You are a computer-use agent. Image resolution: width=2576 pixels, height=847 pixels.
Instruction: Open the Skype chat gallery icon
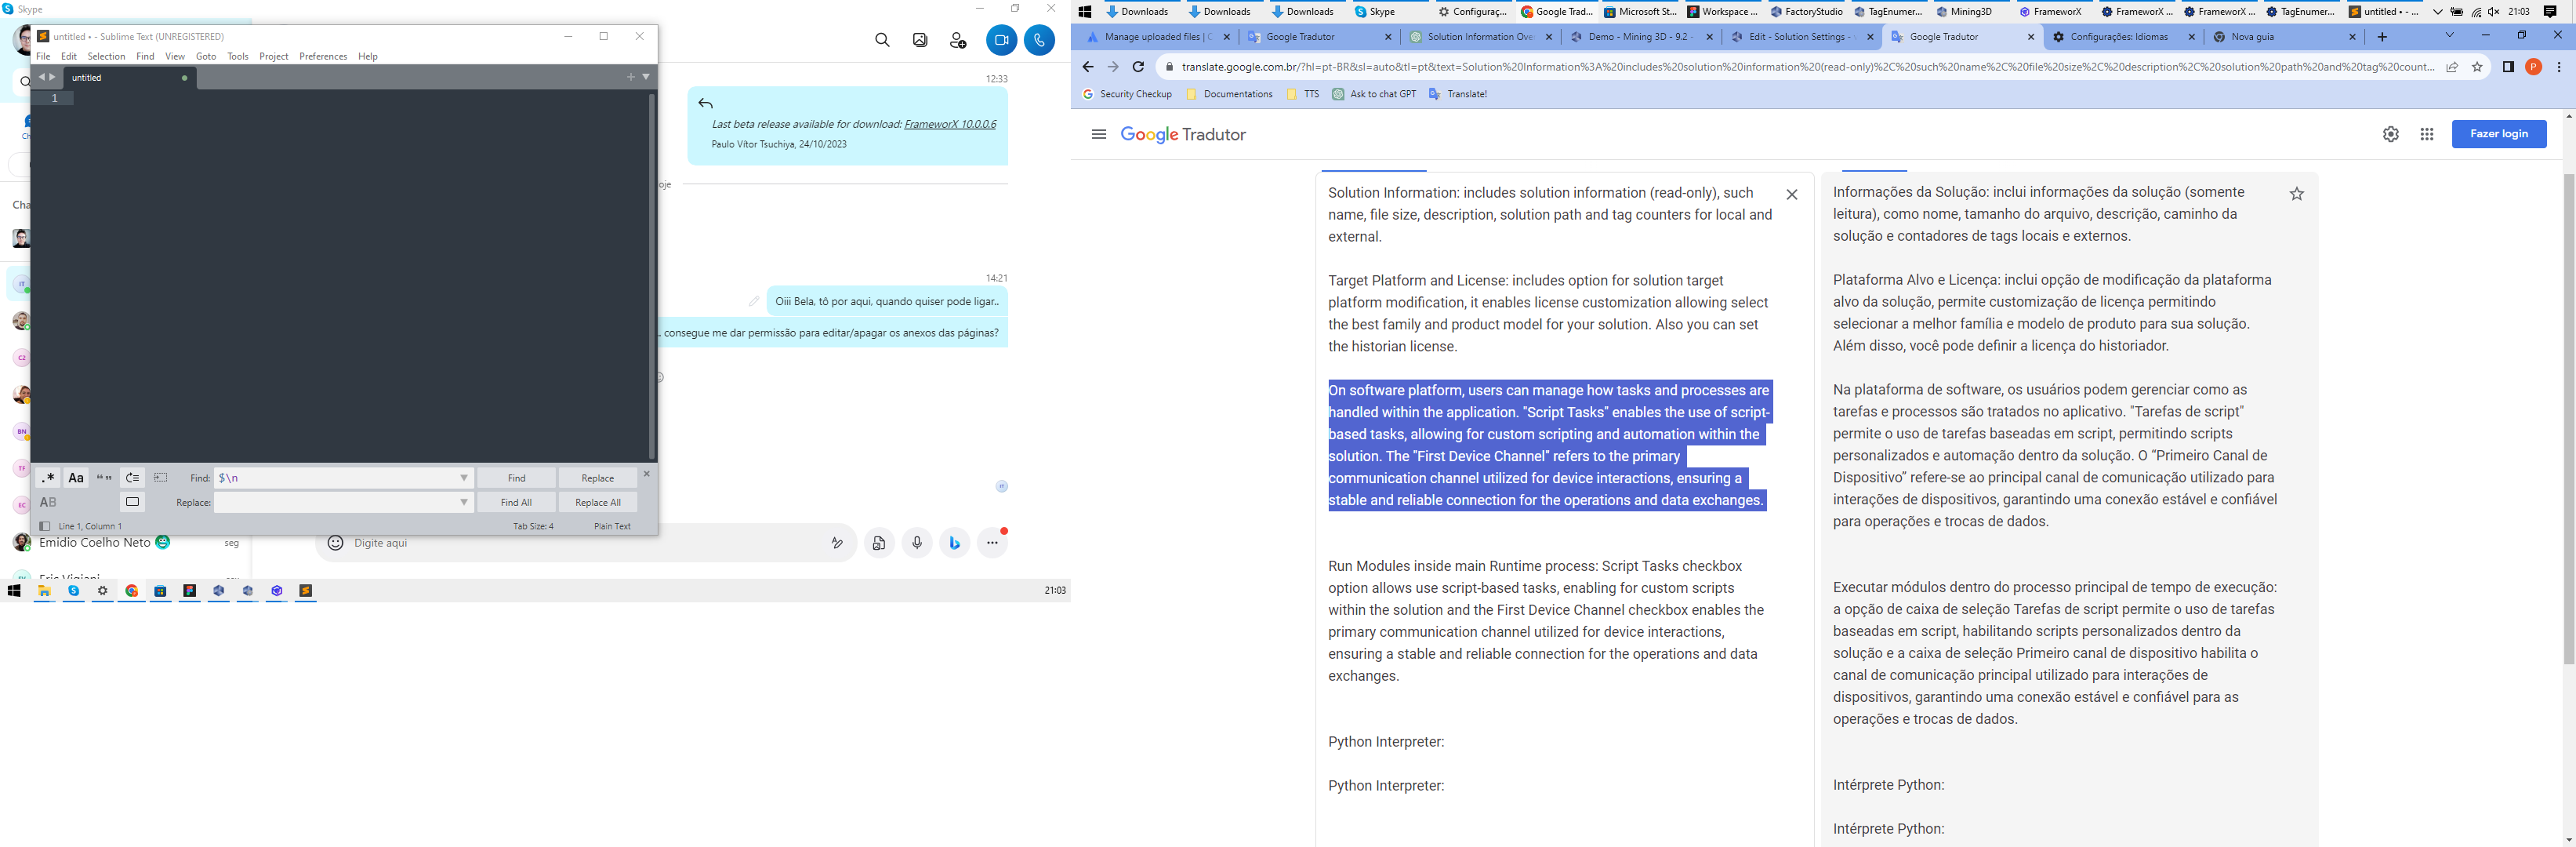(x=920, y=40)
